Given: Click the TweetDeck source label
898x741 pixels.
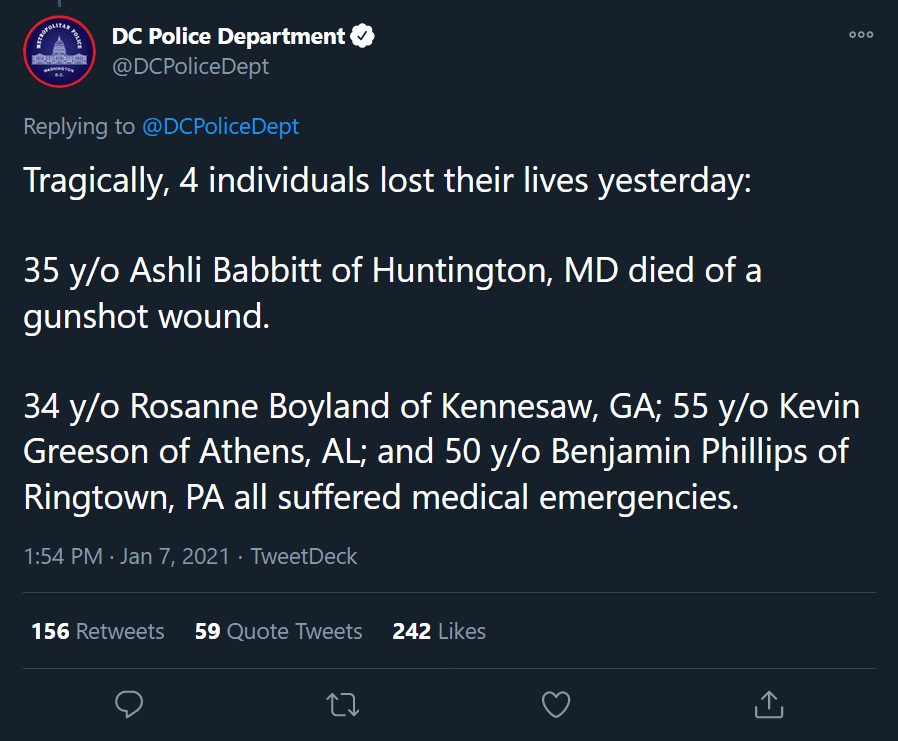Looking at the screenshot, I should [x=304, y=557].
